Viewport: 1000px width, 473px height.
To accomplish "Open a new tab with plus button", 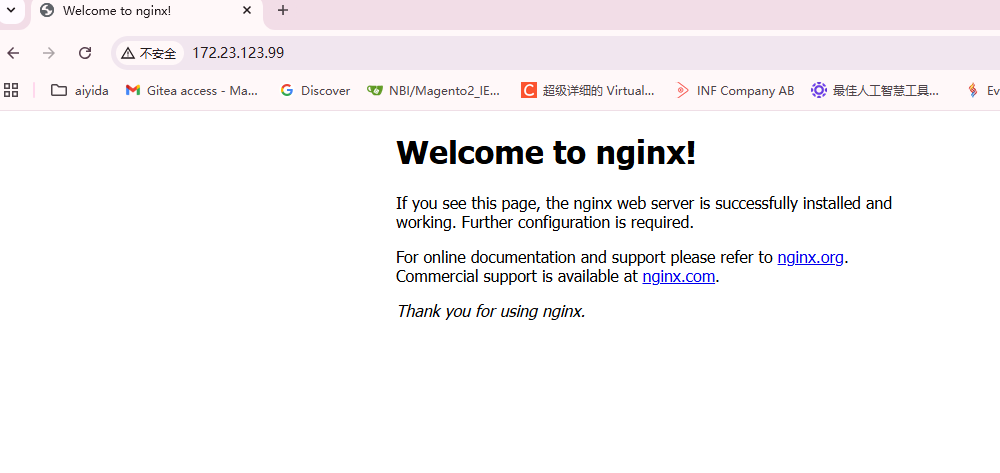I will (x=283, y=10).
